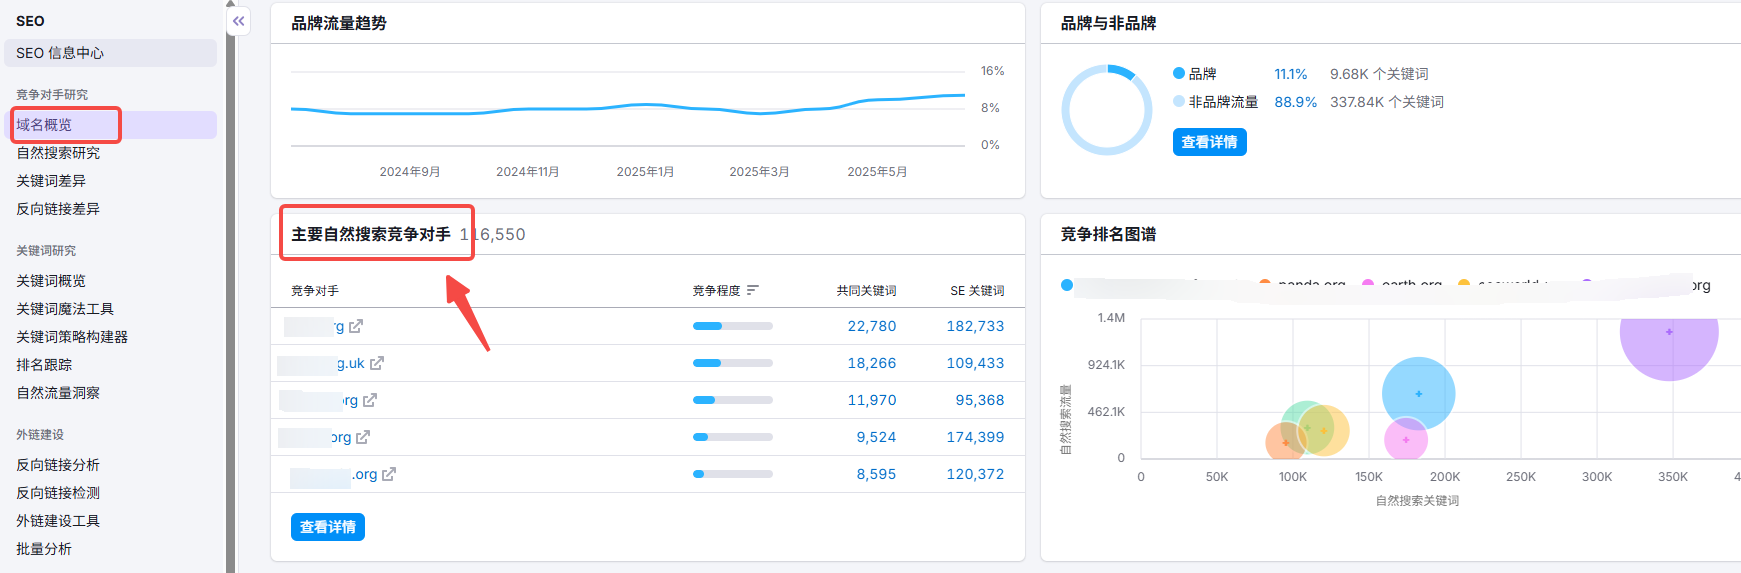Collapse the left sidebar with the double-chevron icon

tap(238, 21)
